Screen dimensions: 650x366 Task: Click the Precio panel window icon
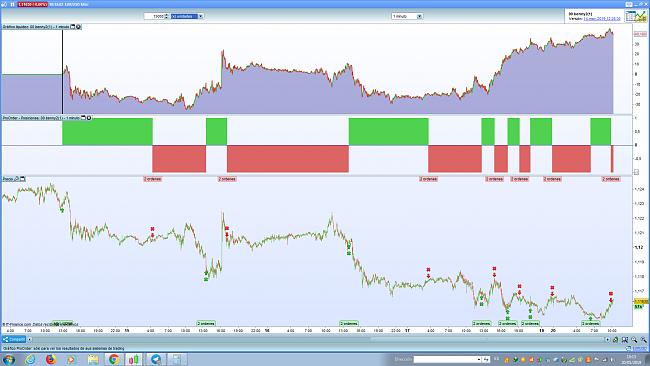pos(23,179)
